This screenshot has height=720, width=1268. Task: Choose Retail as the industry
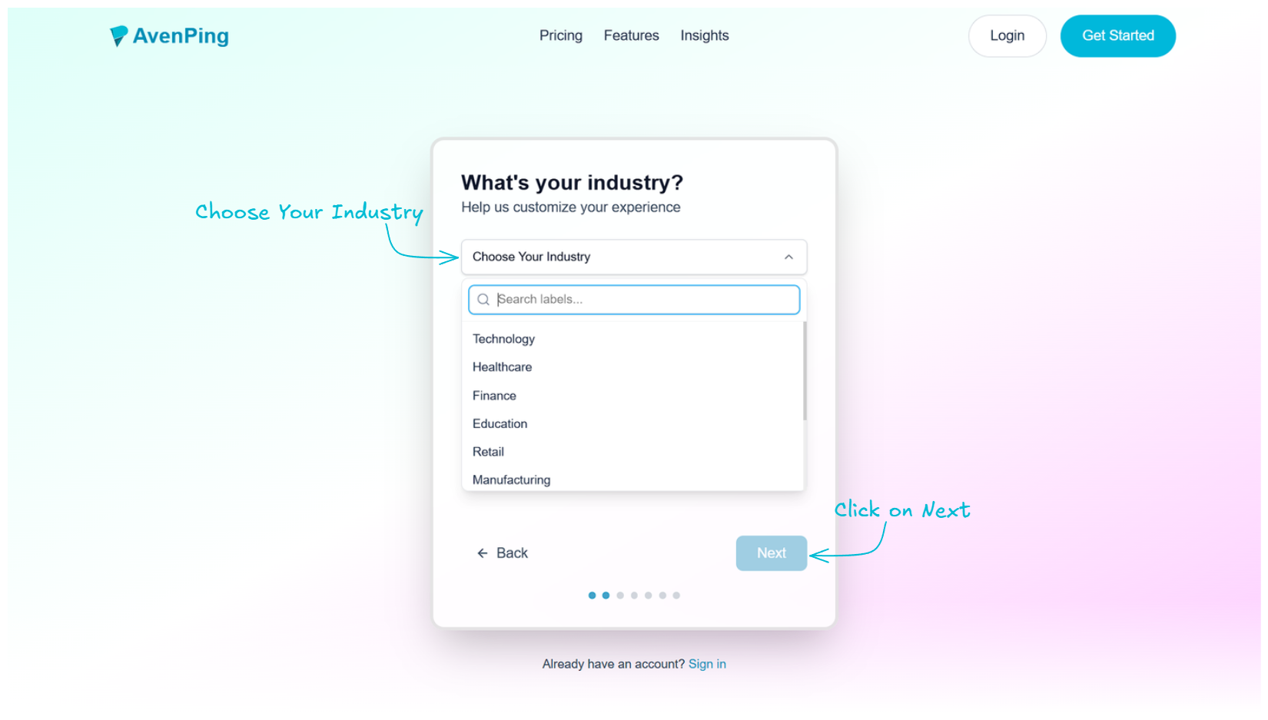(x=488, y=451)
